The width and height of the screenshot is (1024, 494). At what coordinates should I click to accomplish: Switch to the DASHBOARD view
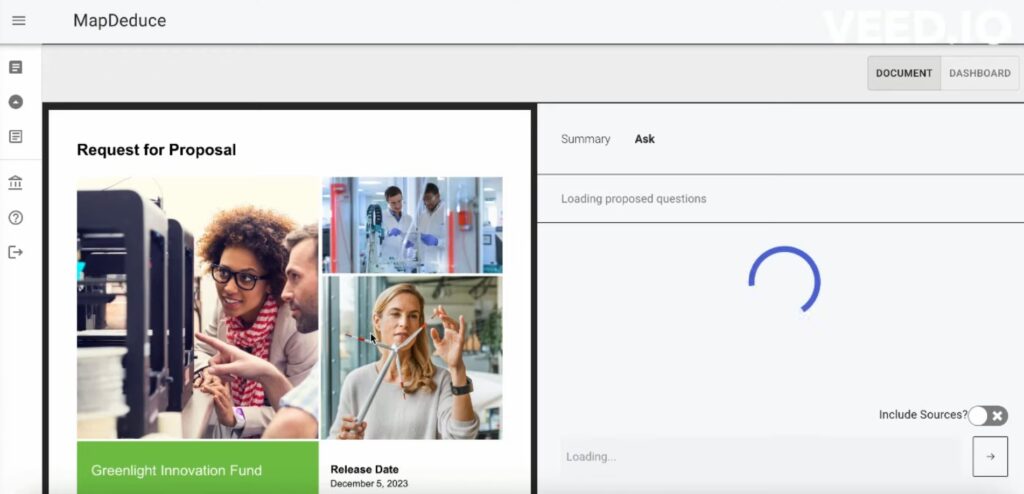point(980,73)
